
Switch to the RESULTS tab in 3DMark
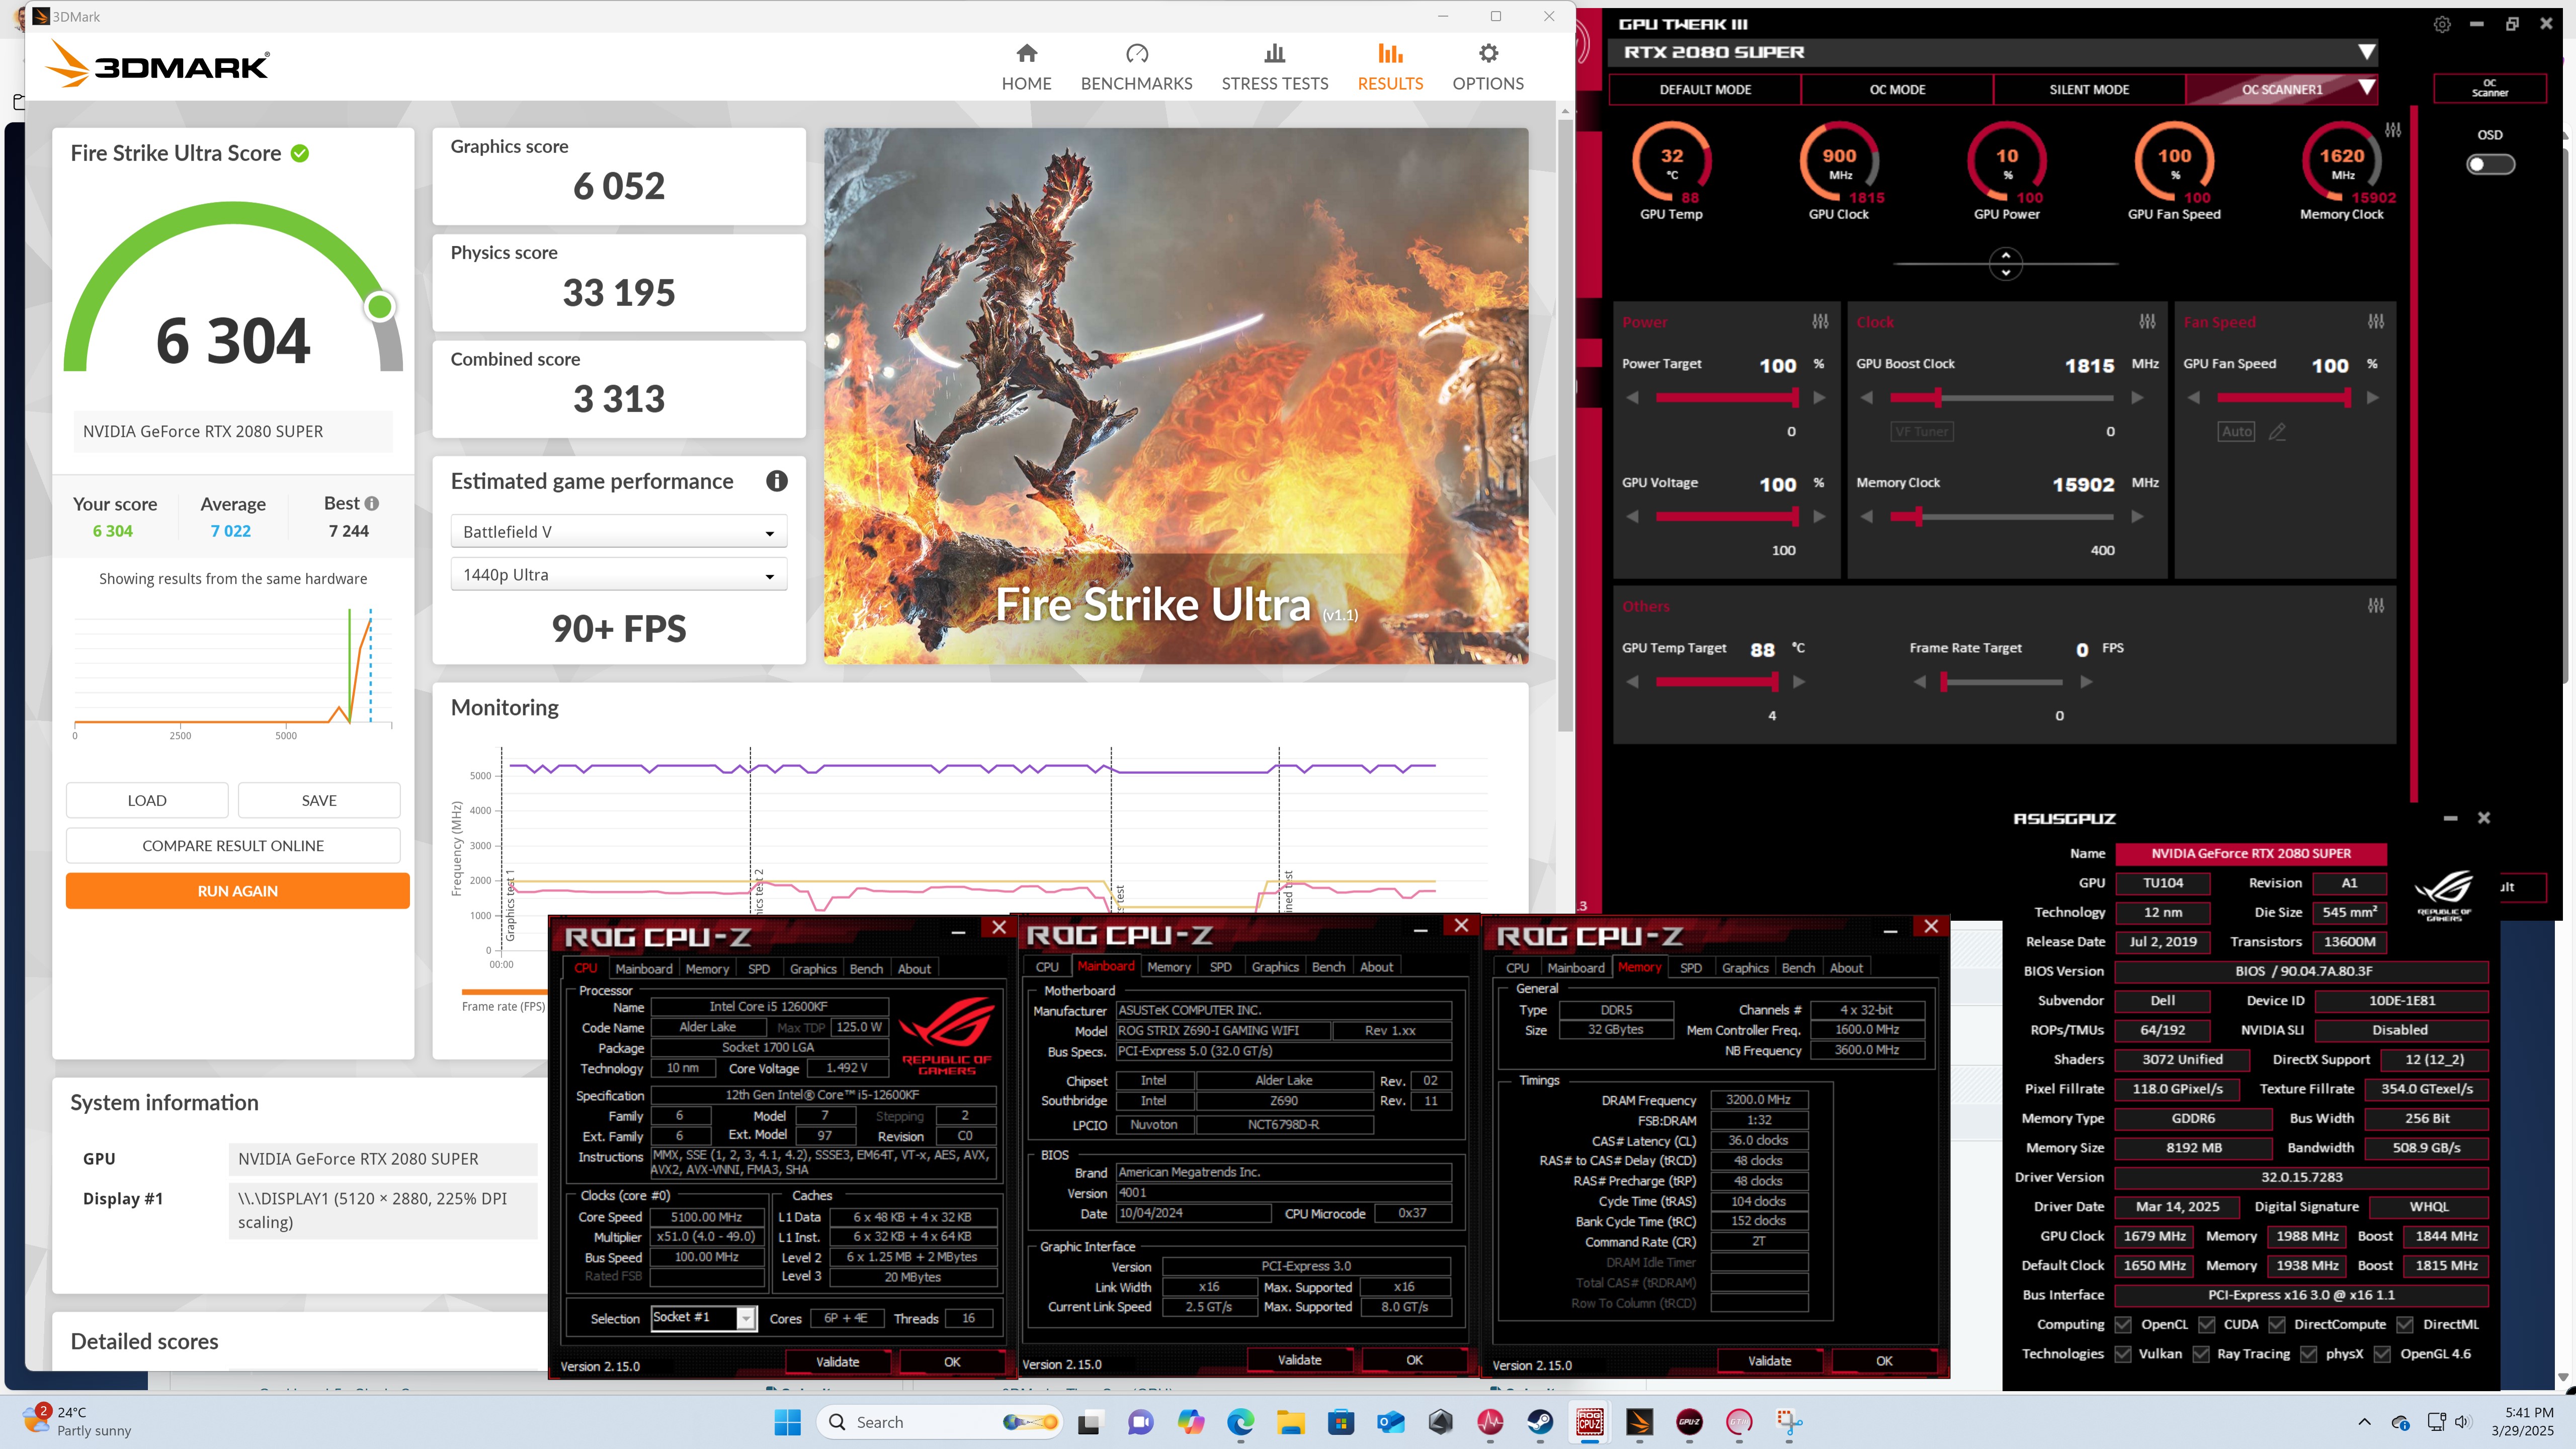tap(1390, 68)
